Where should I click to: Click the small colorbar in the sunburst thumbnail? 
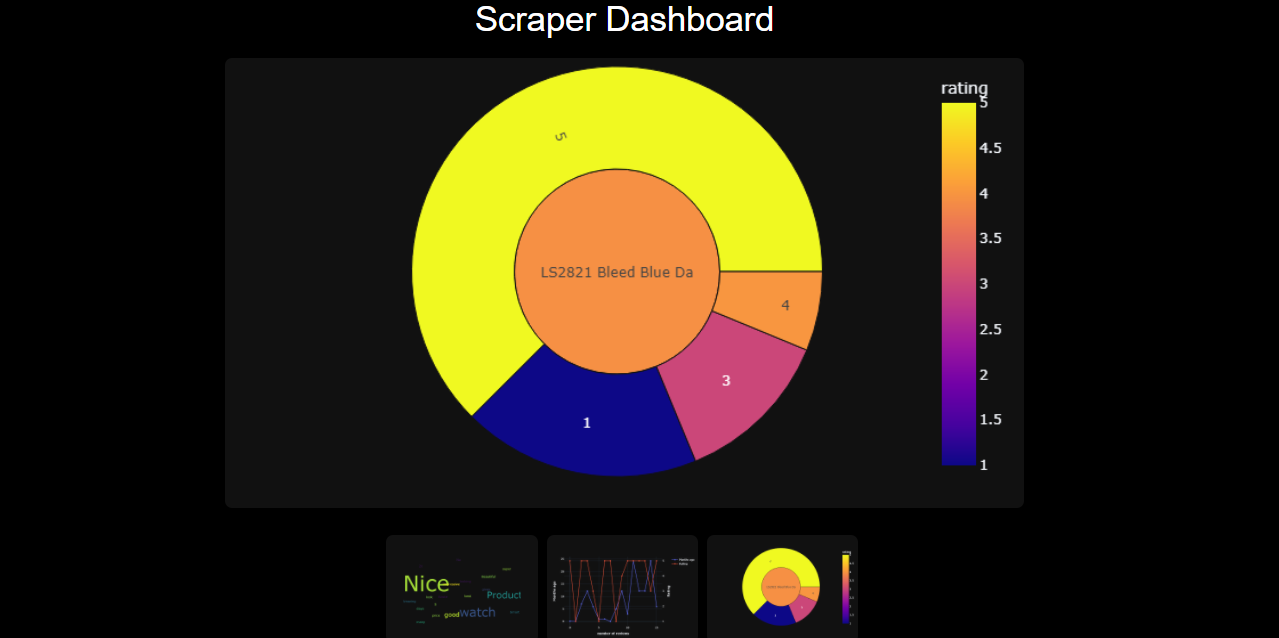[x=845, y=588]
